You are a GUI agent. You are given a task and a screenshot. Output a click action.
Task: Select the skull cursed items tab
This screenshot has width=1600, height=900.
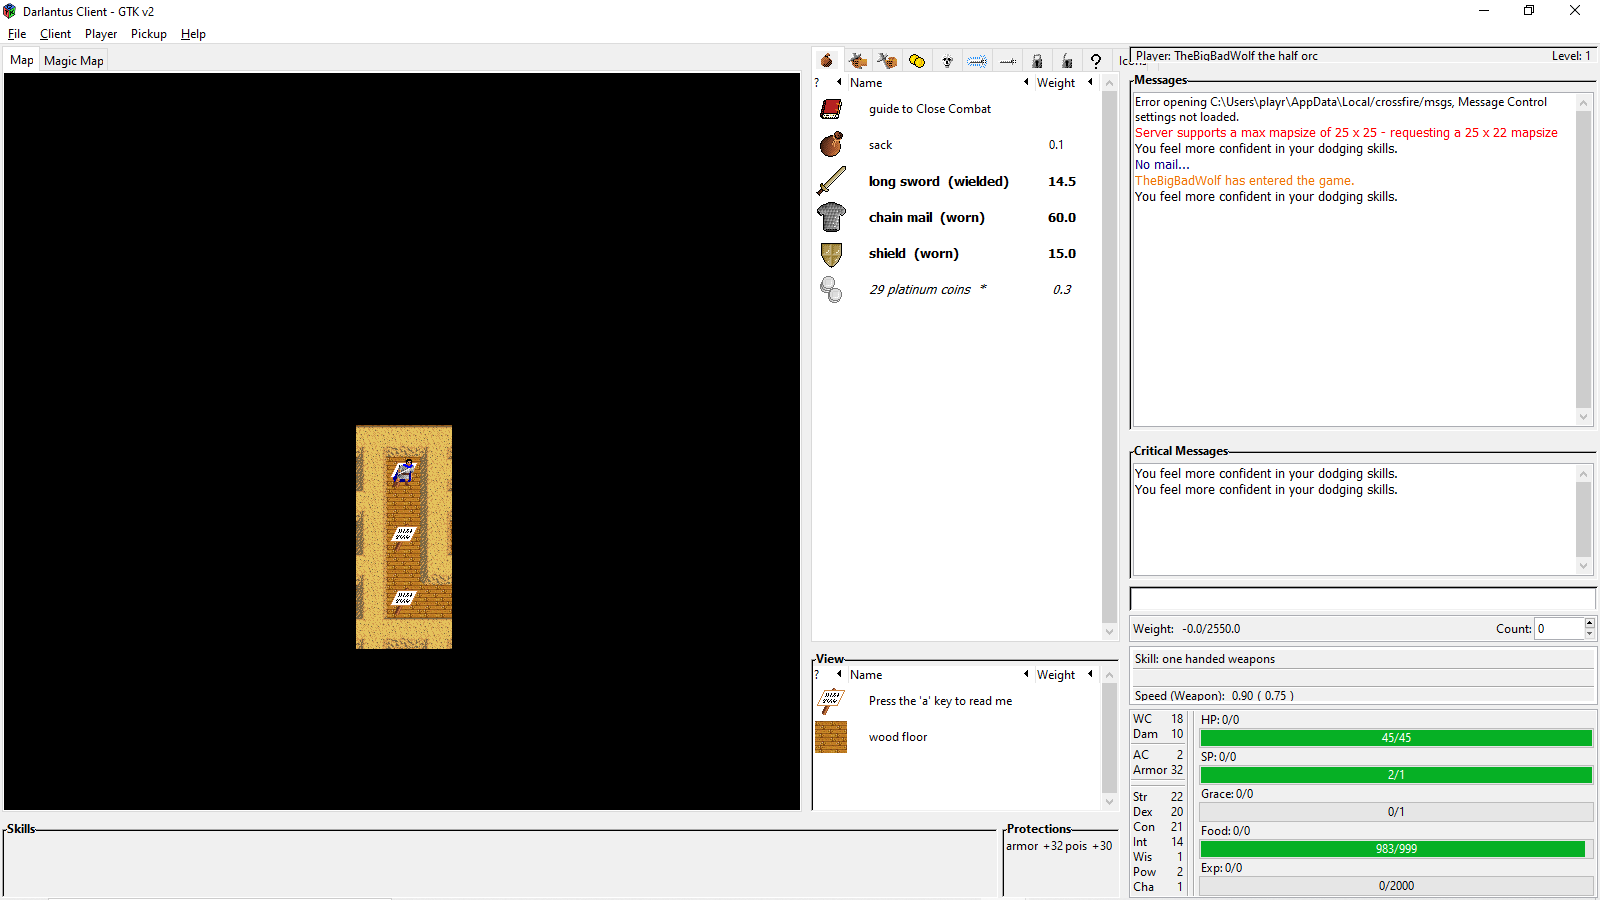pyautogui.click(x=947, y=61)
